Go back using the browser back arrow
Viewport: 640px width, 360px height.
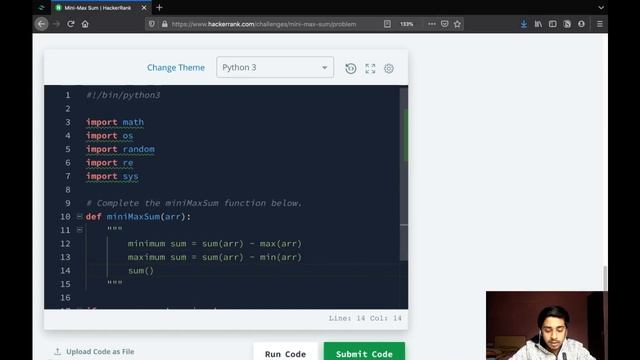[42, 24]
